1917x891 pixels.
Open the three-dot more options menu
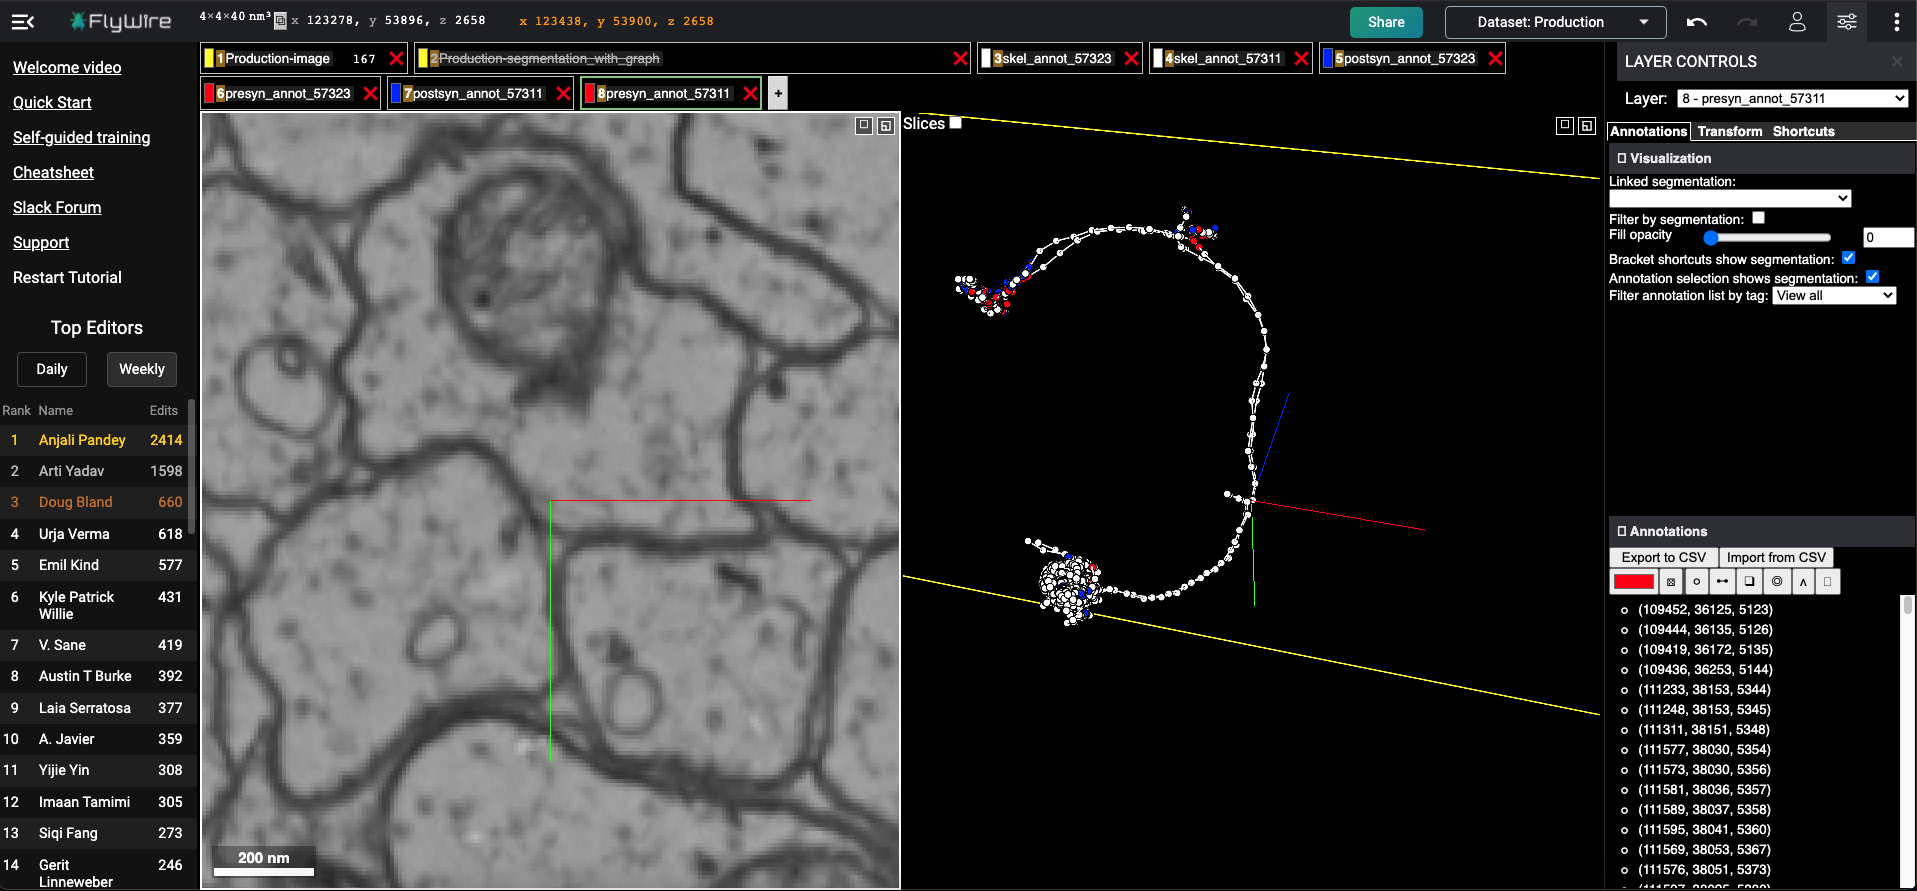tap(1896, 22)
